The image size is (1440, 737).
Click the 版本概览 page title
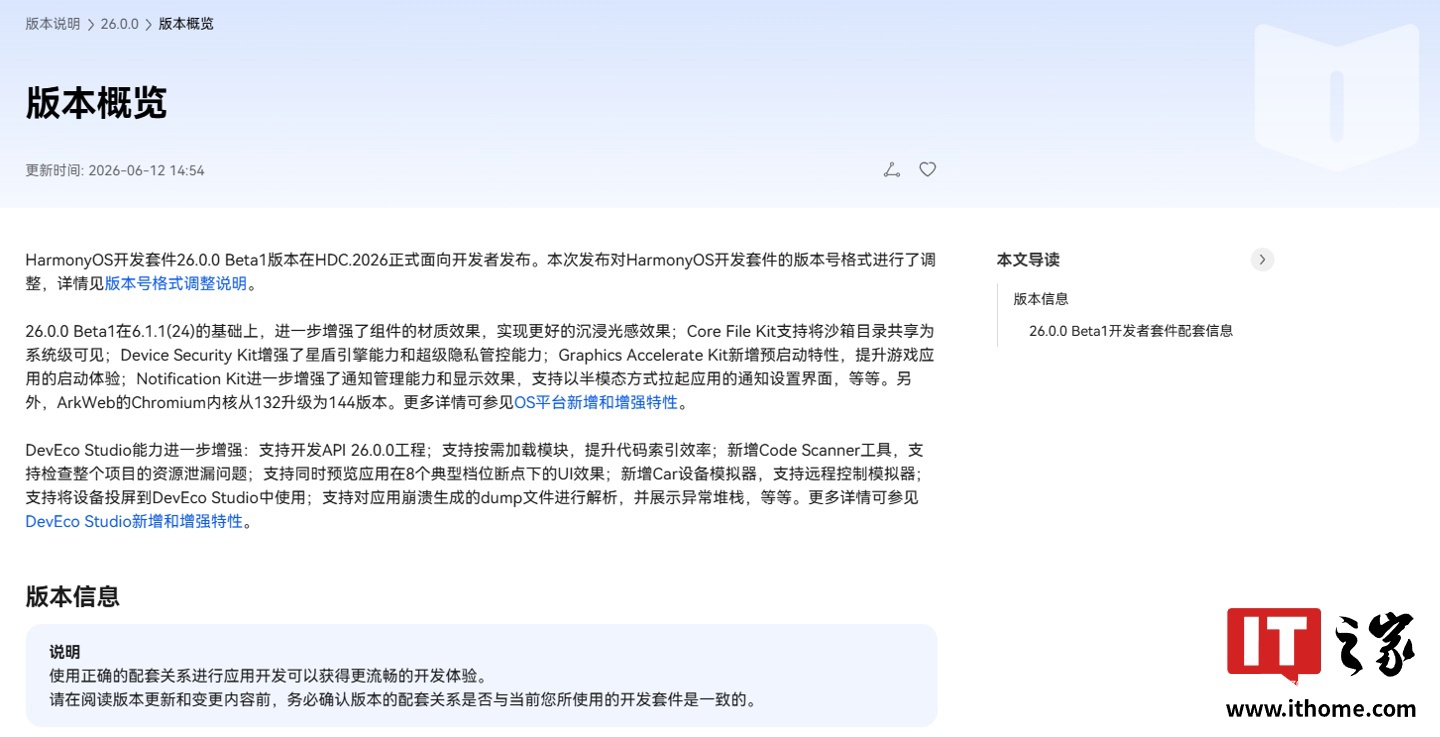click(x=96, y=103)
